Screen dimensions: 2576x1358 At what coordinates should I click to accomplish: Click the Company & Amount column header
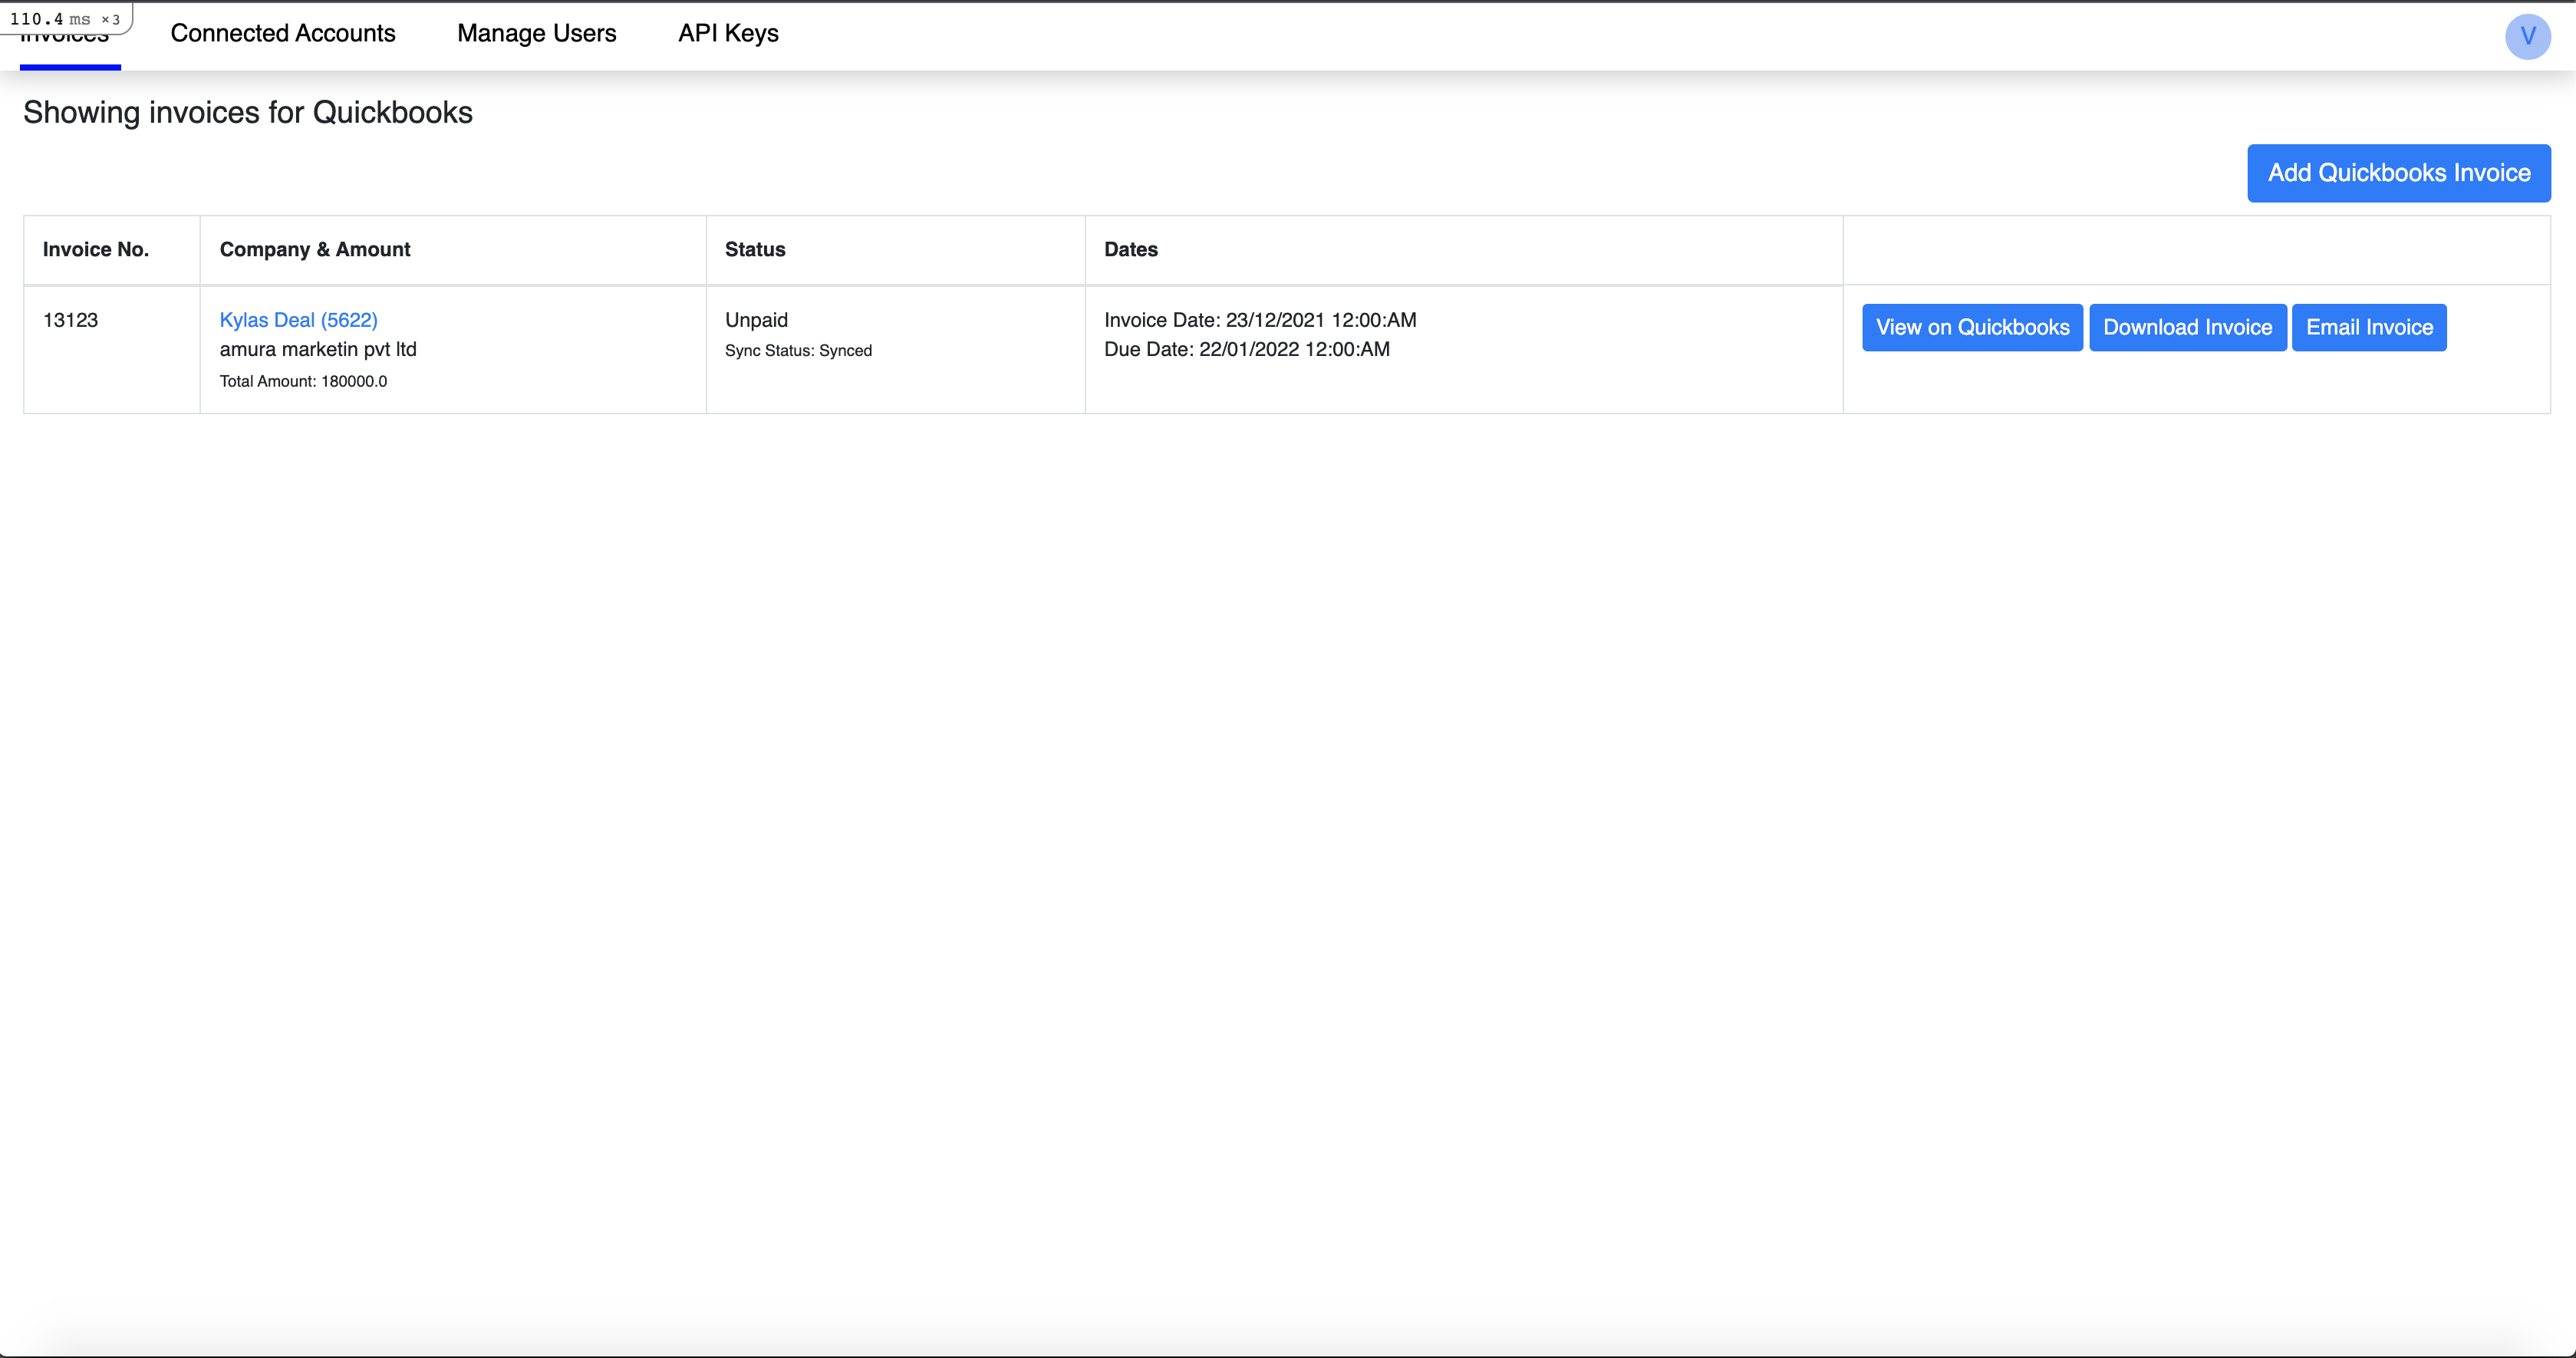click(315, 249)
